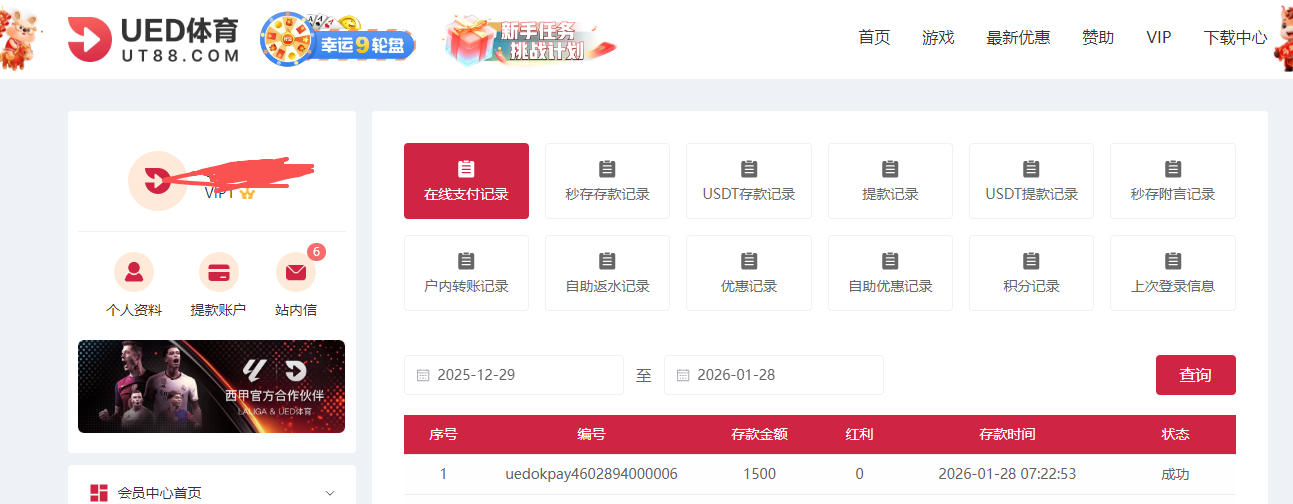
Task: Show the 提款记录 tab
Action: (x=890, y=180)
